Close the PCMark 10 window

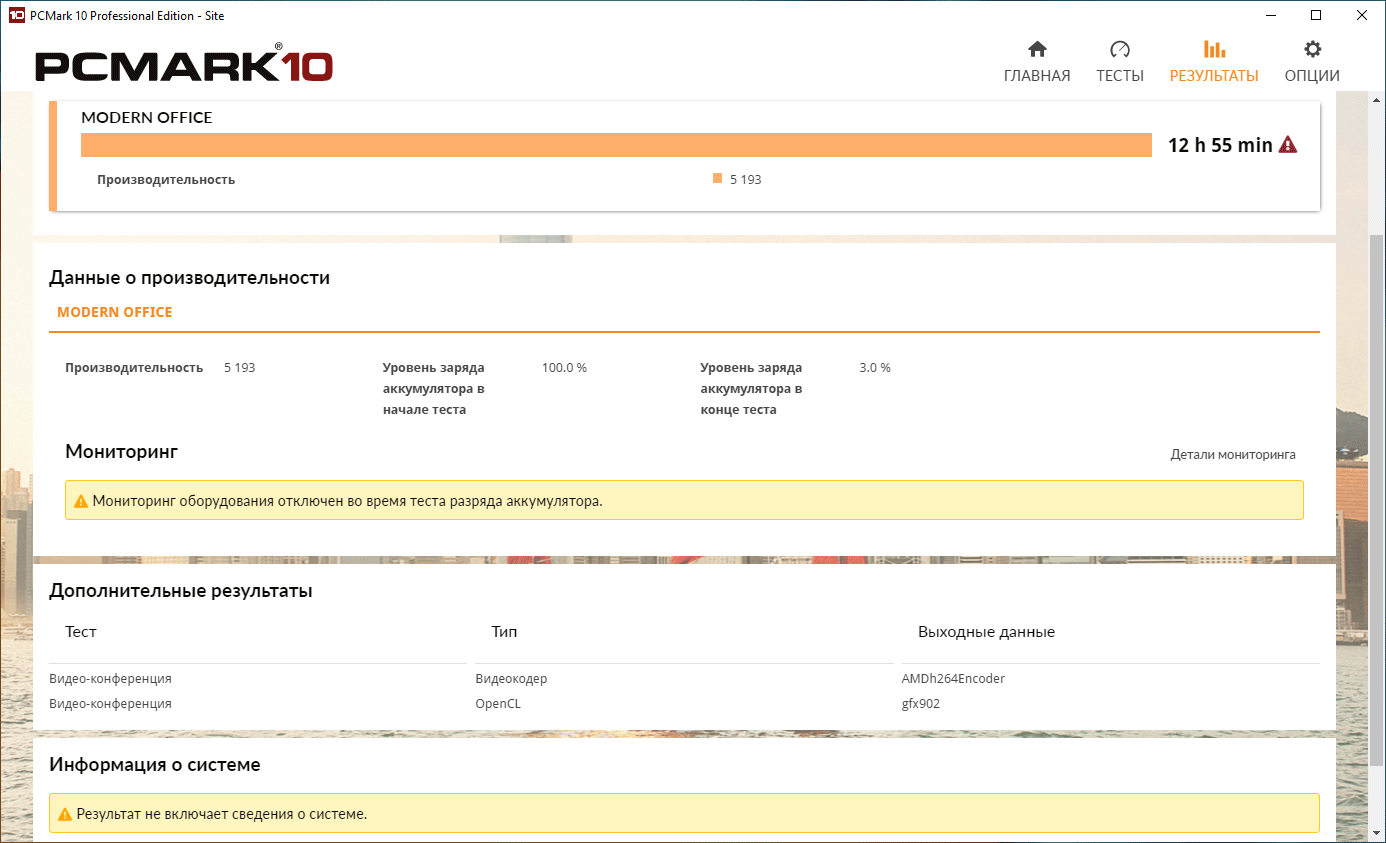coord(1362,15)
